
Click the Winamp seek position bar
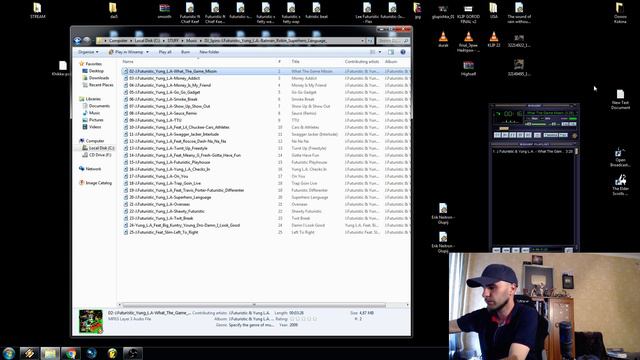pos(534,129)
